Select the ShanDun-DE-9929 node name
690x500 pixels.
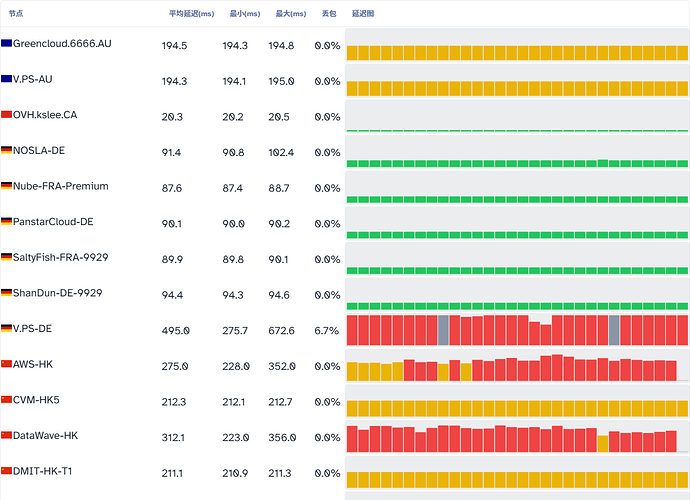pos(57,293)
